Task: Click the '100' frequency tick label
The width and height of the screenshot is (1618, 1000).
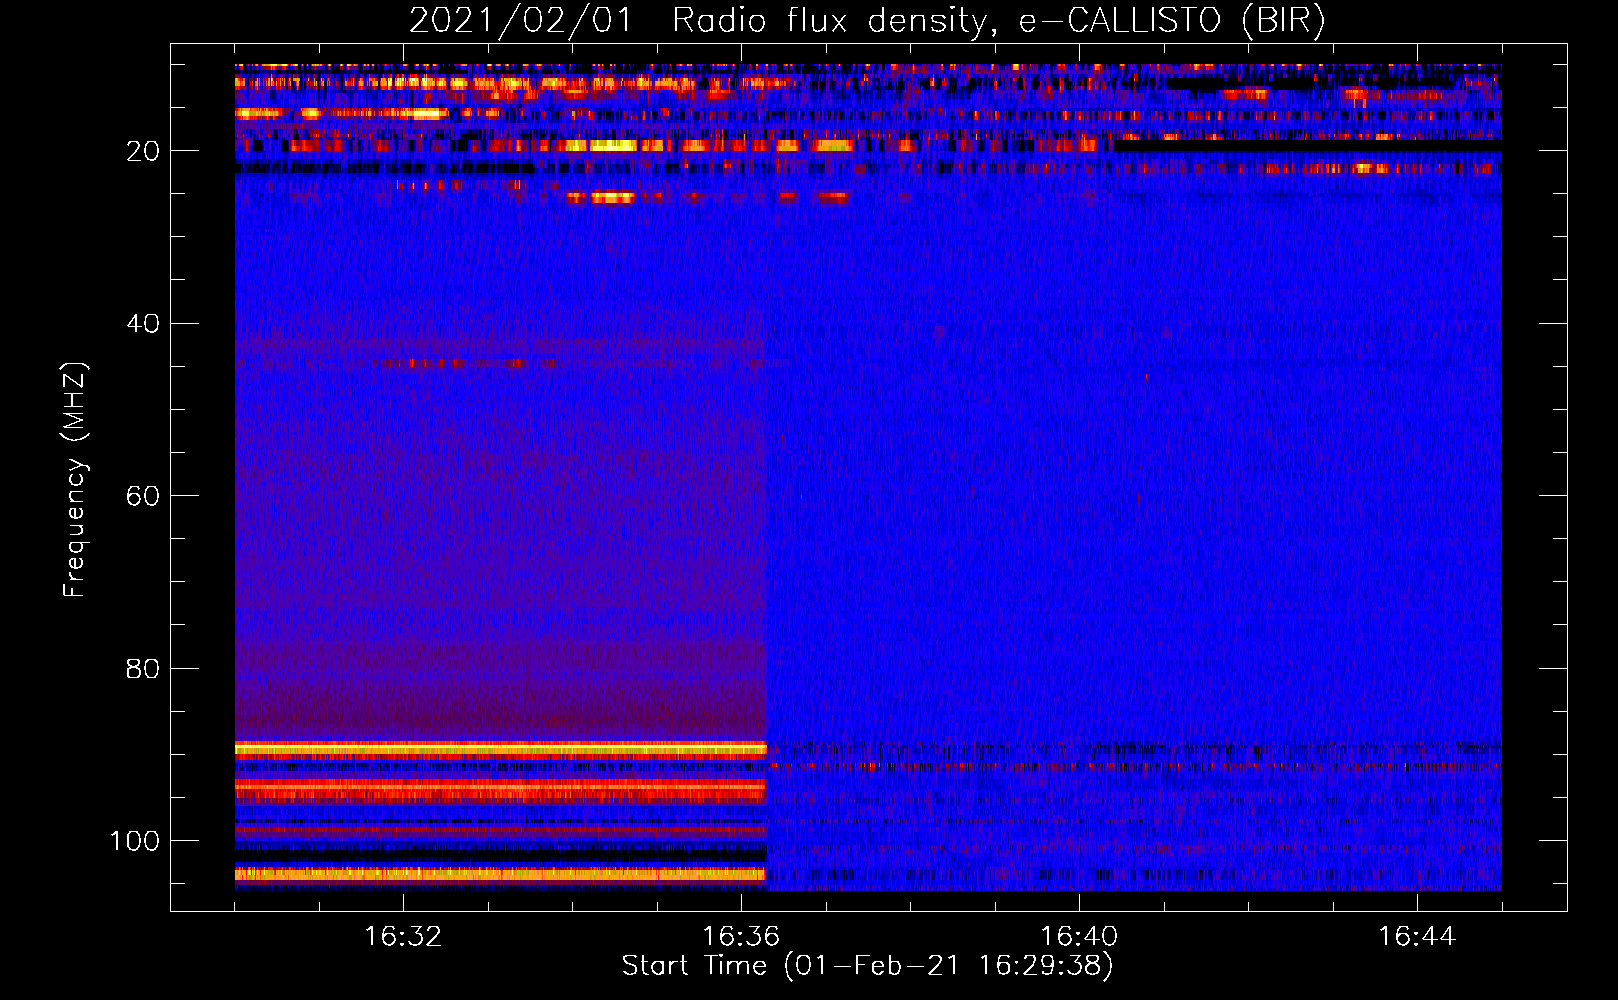Action: point(135,841)
